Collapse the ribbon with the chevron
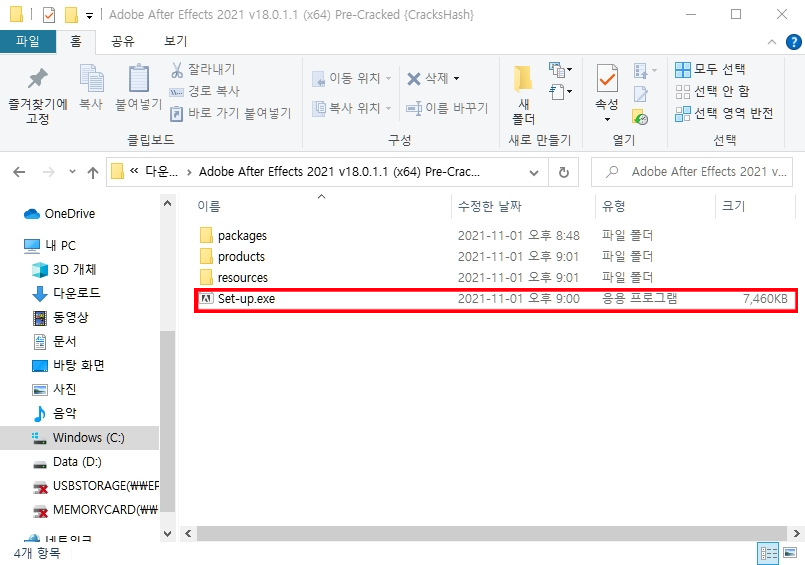 coord(772,42)
